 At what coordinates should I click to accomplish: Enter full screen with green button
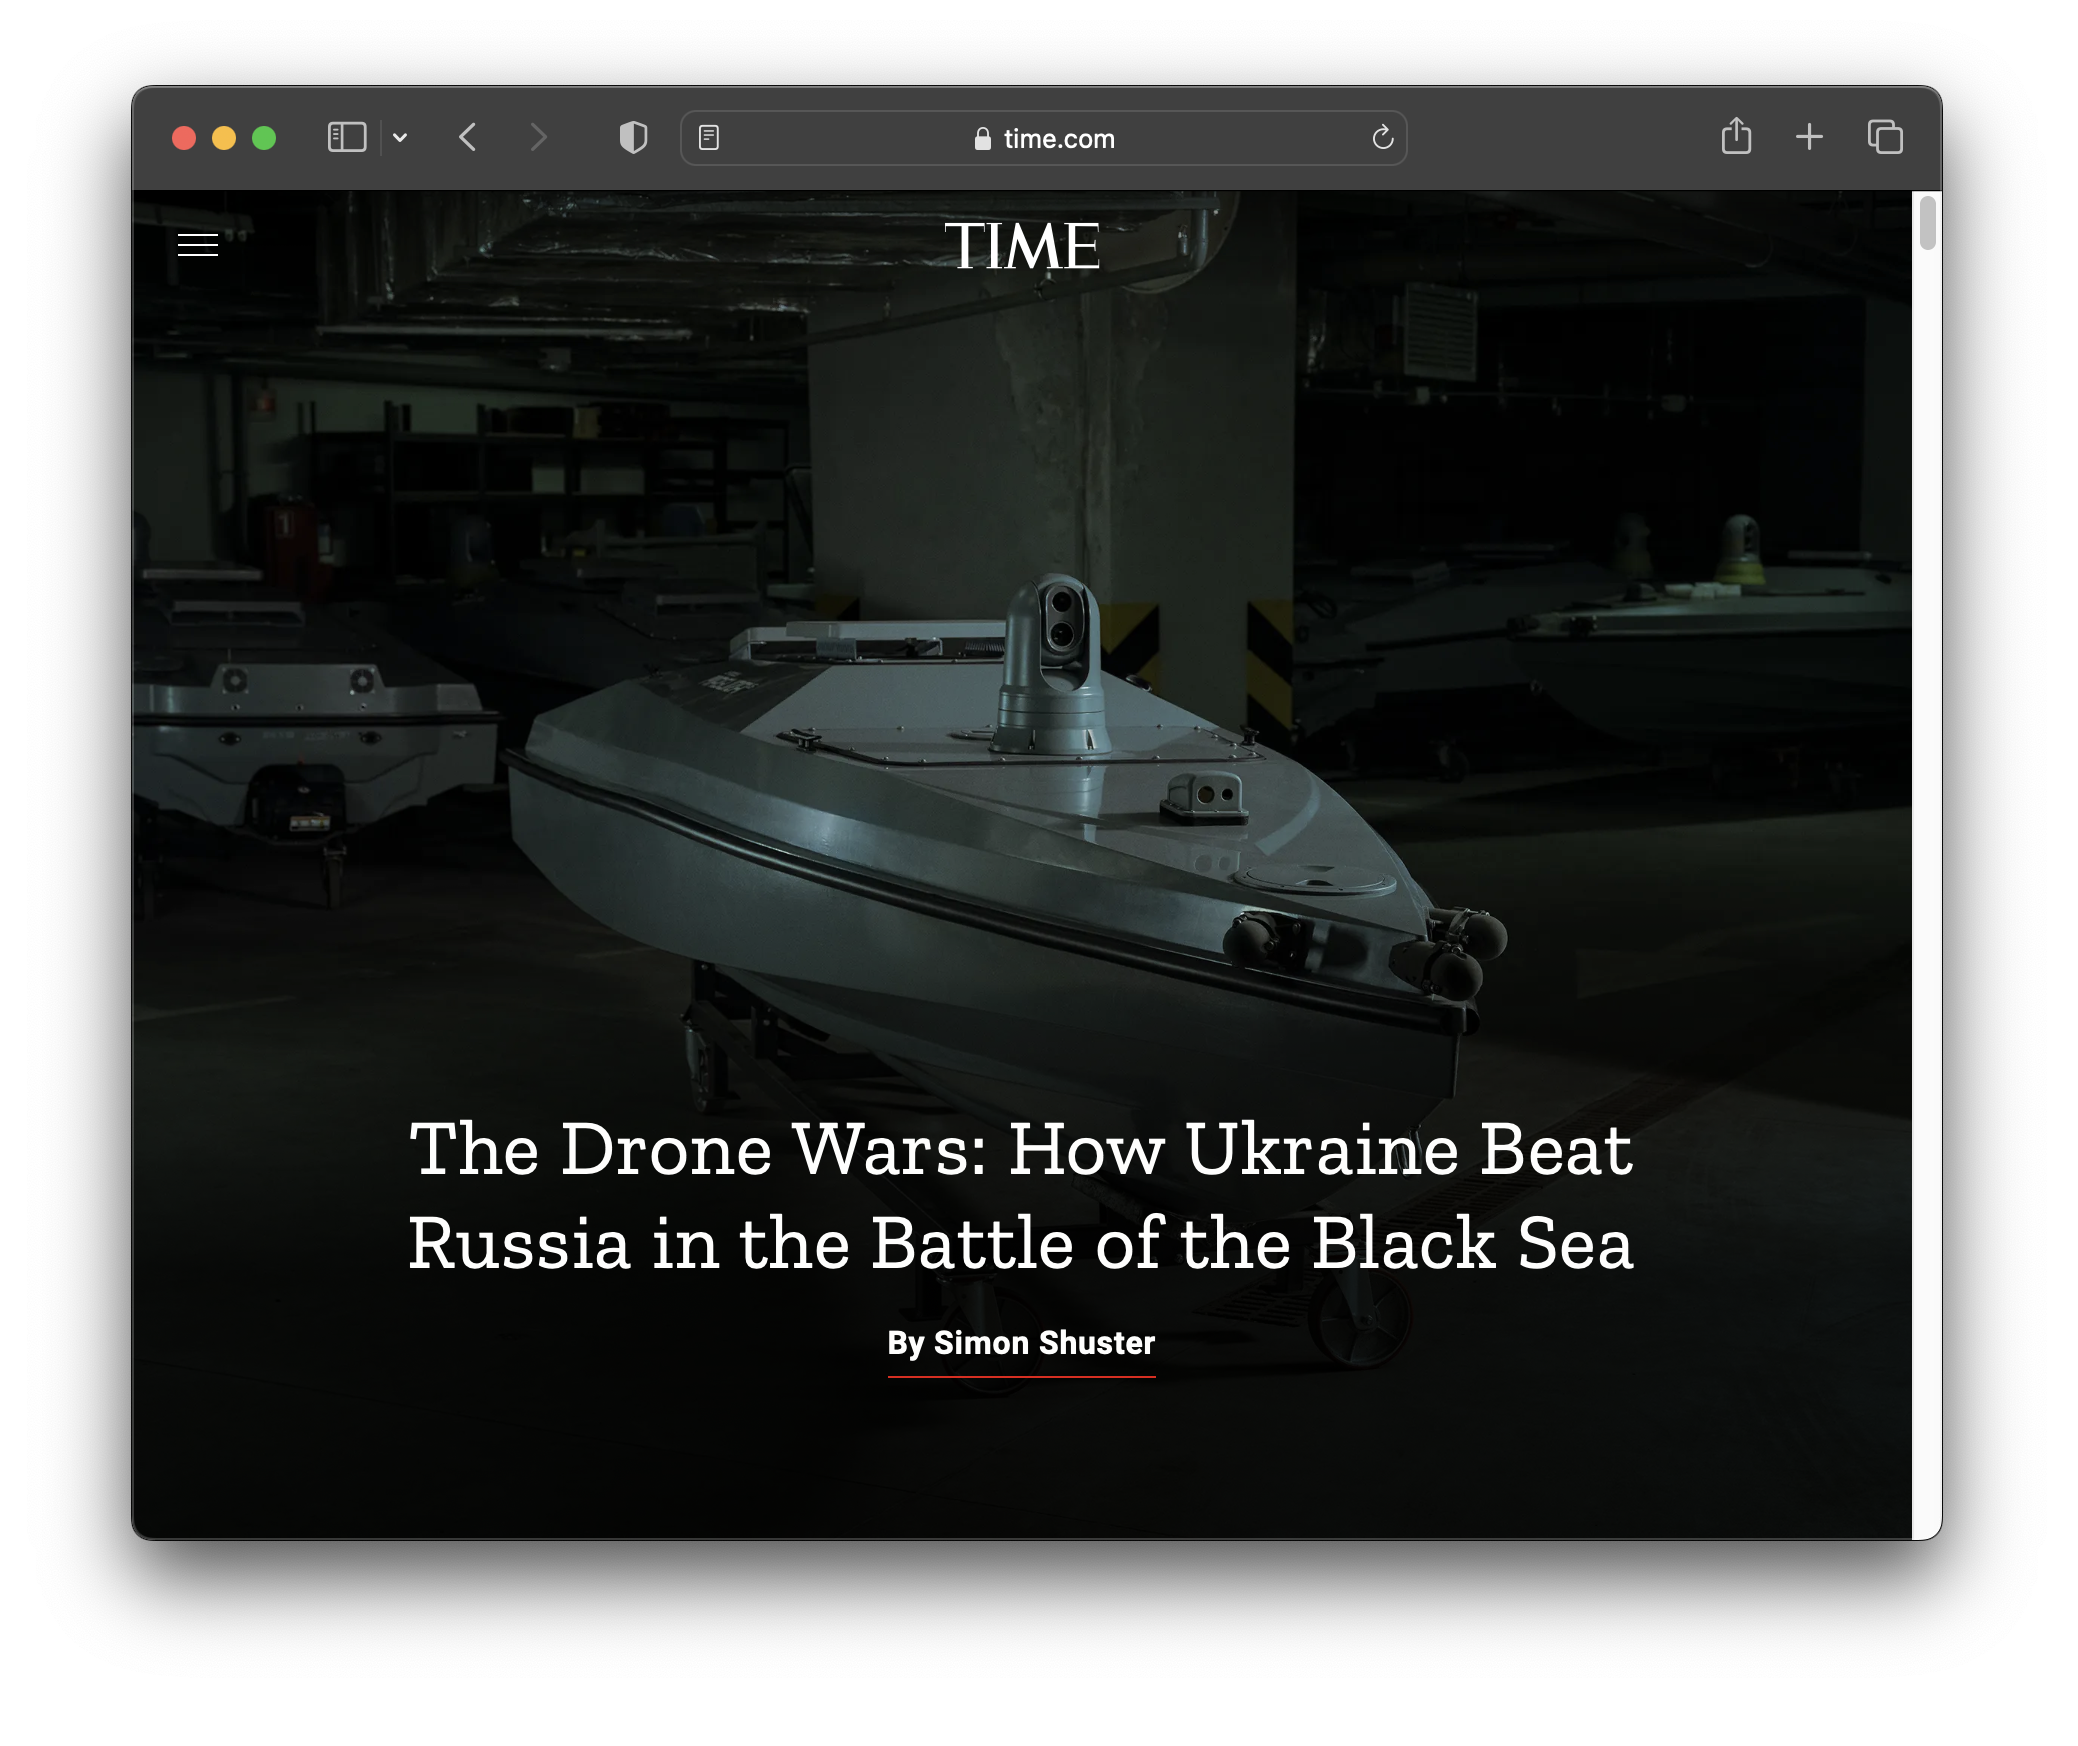pyautogui.click(x=264, y=138)
